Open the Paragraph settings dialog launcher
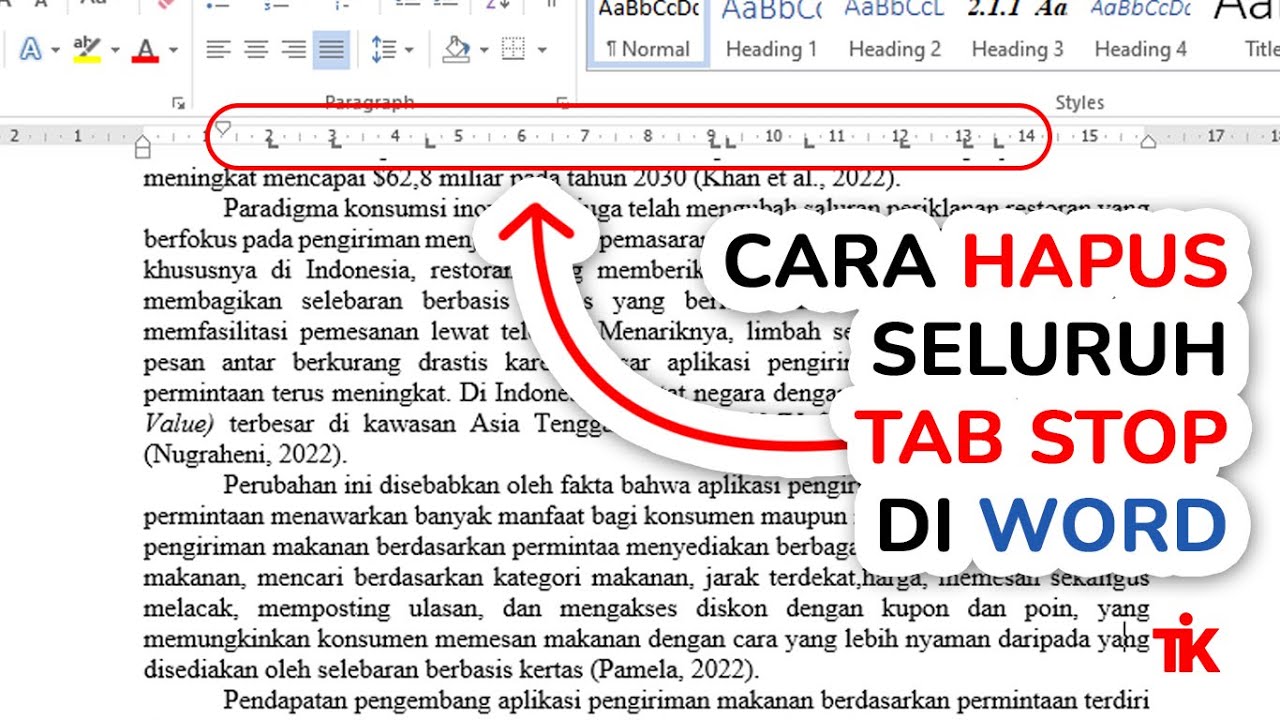The image size is (1280, 720). click(x=562, y=103)
